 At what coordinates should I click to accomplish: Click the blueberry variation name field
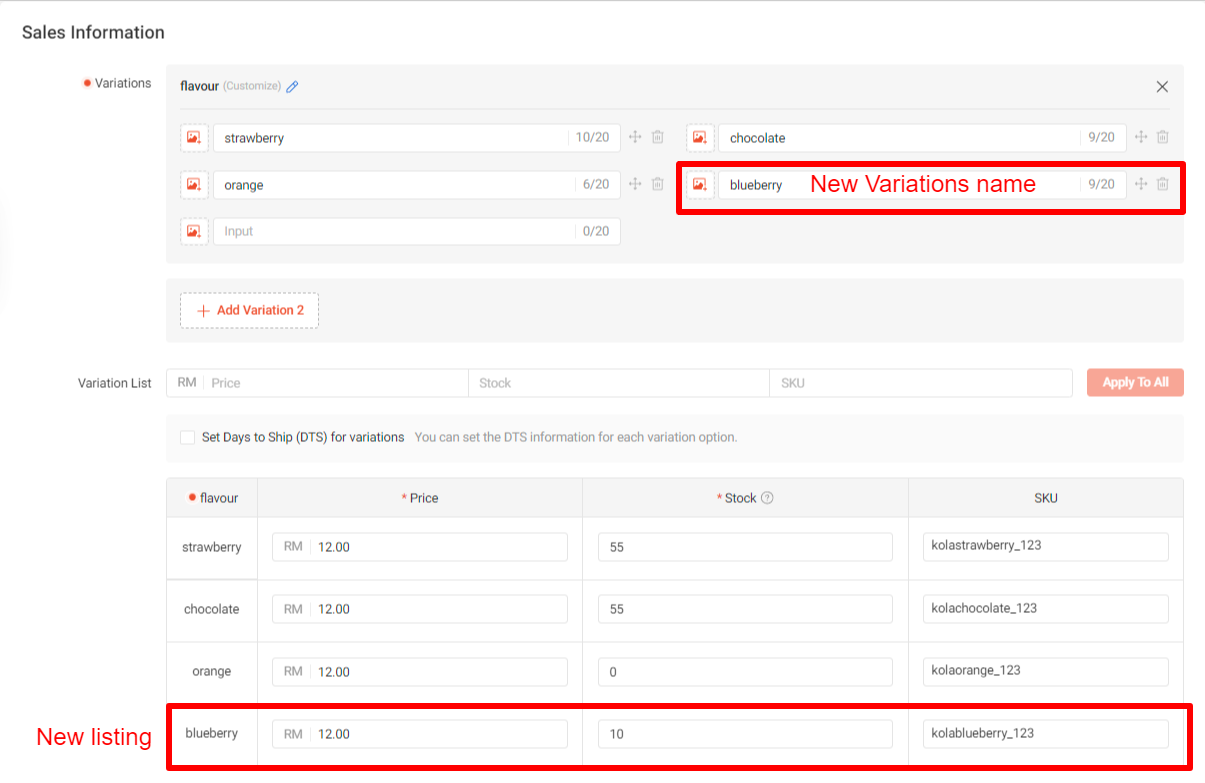[x=922, y=185]
